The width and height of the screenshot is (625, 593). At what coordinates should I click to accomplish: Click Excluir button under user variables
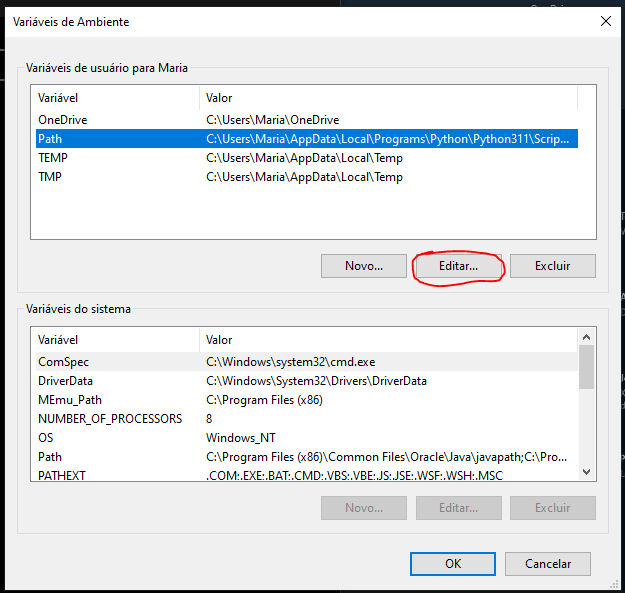pyautogui.click(x=552, y=266)
